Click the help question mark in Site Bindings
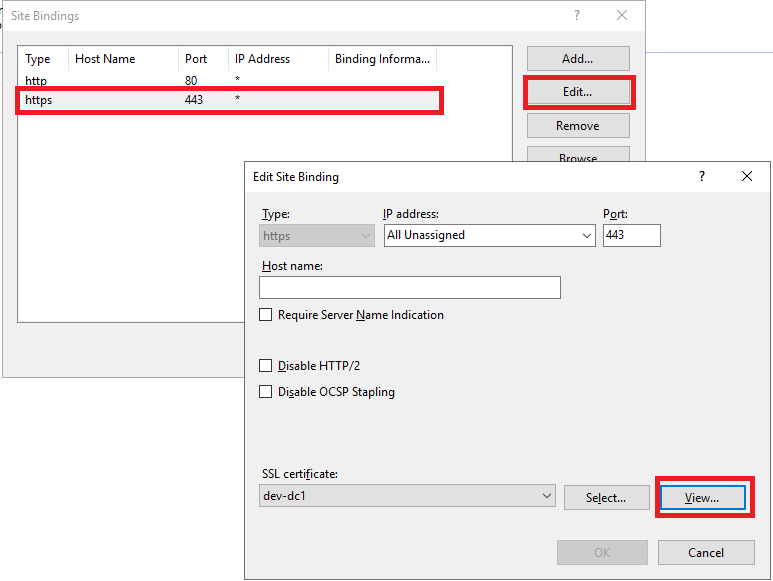 coord(576,16)
